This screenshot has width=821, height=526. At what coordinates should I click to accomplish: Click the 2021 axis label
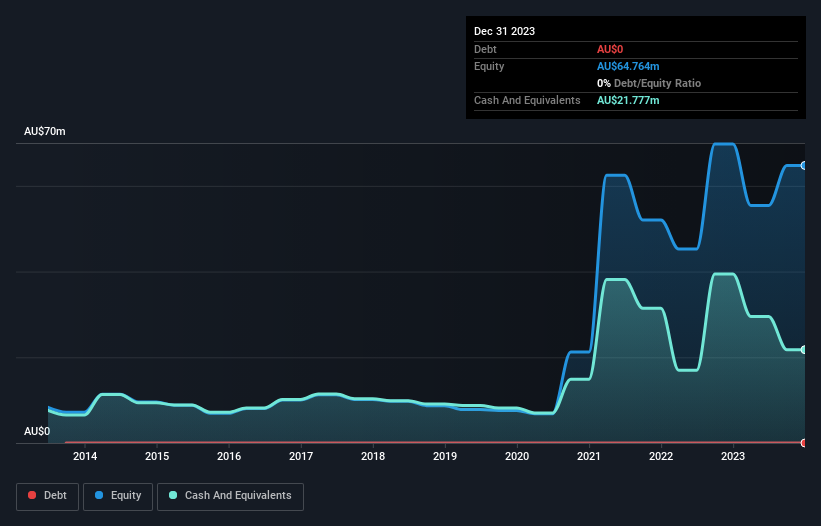click(589, 456)
